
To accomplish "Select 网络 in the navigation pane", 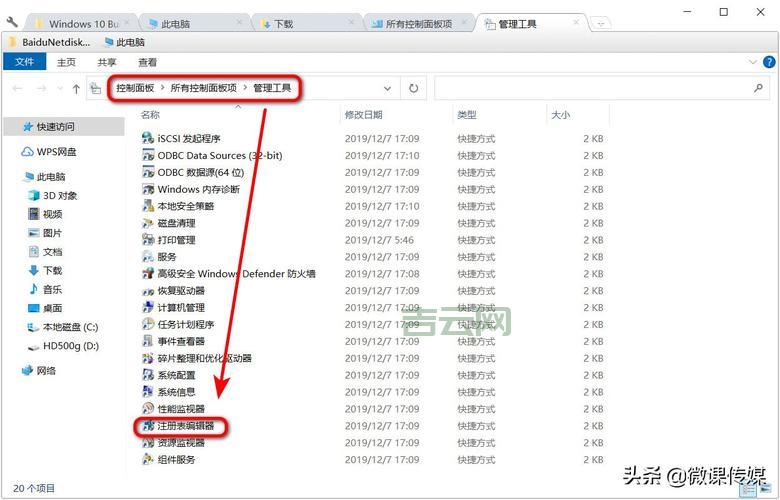I will click(39, 371).
